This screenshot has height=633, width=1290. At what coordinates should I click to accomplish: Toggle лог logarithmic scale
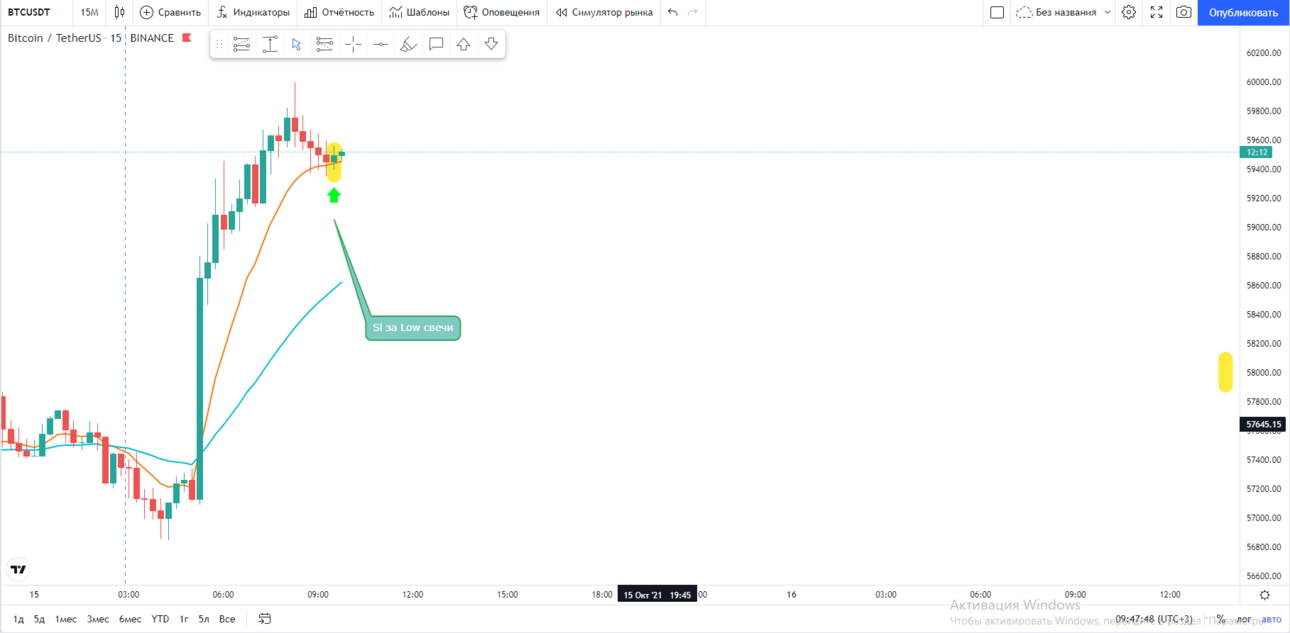click(x=1244, y=620)
